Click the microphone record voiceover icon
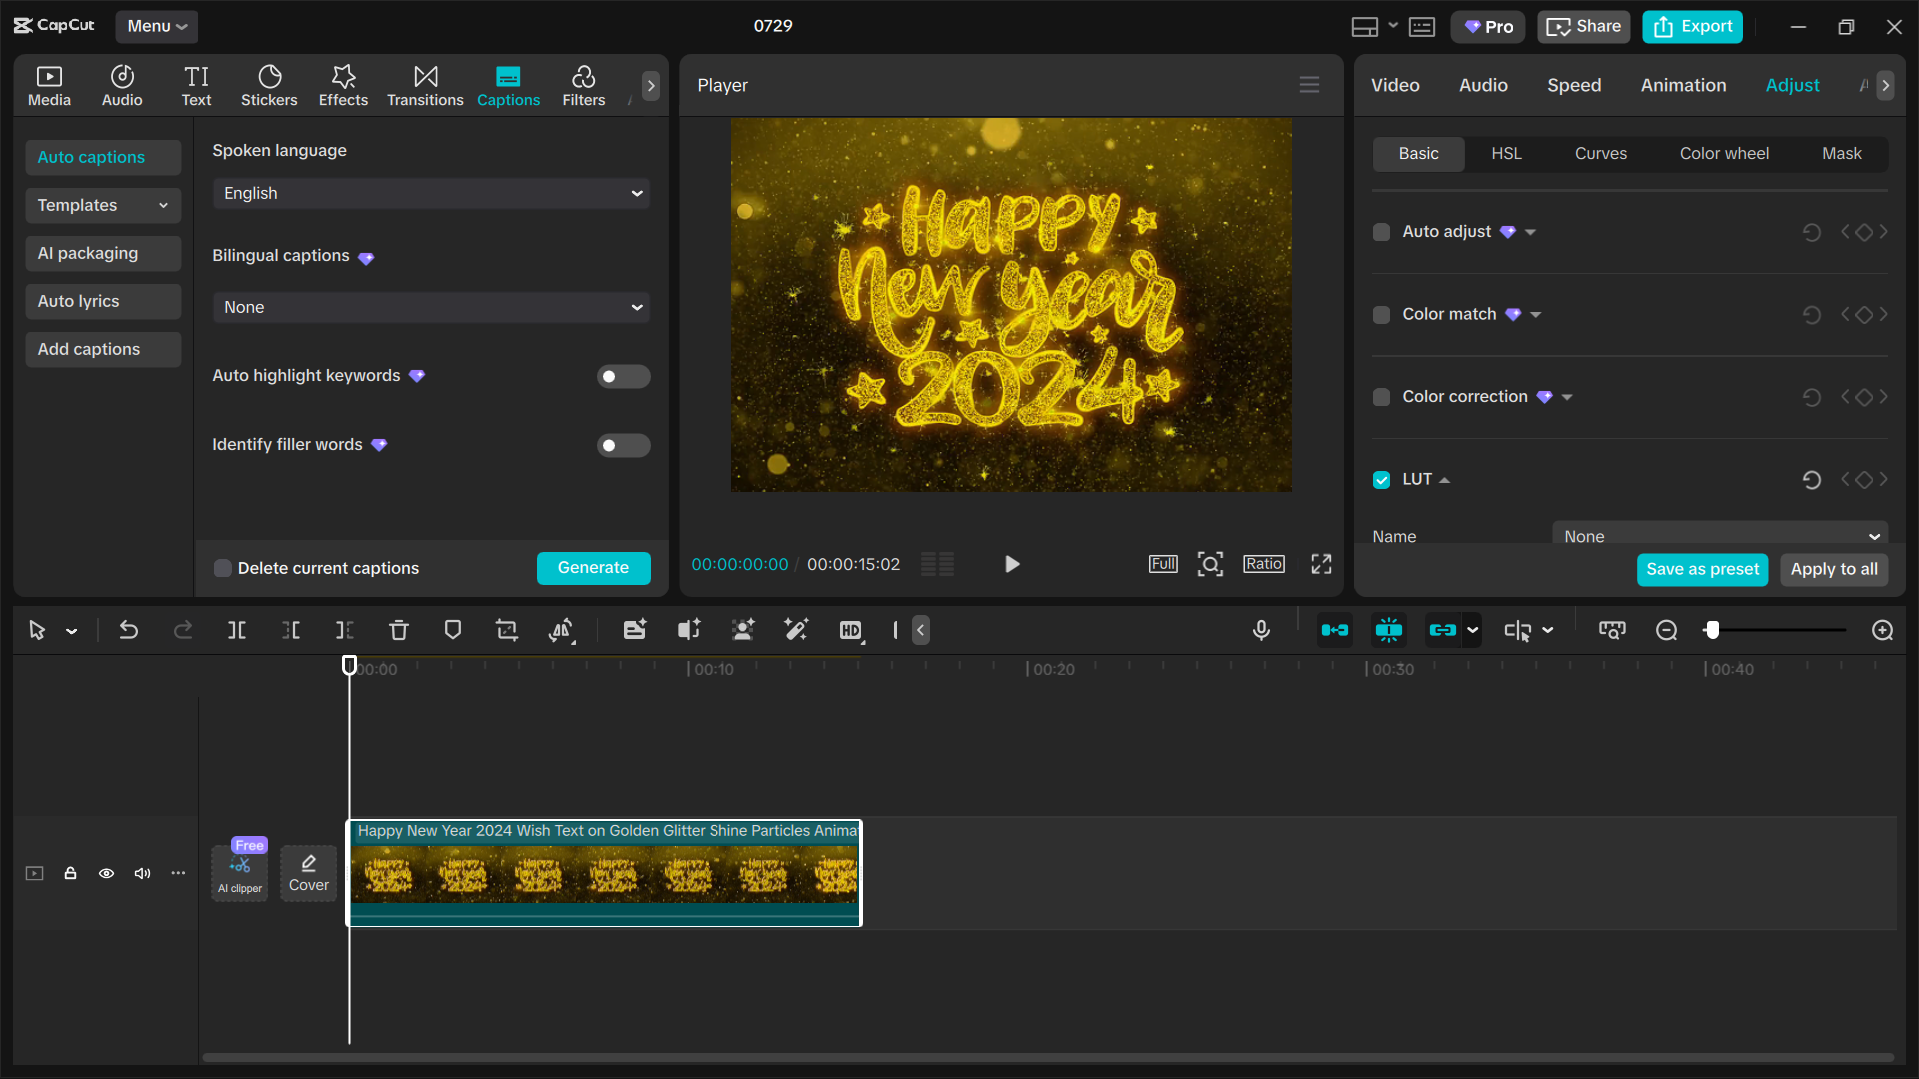 [1261, 630]
